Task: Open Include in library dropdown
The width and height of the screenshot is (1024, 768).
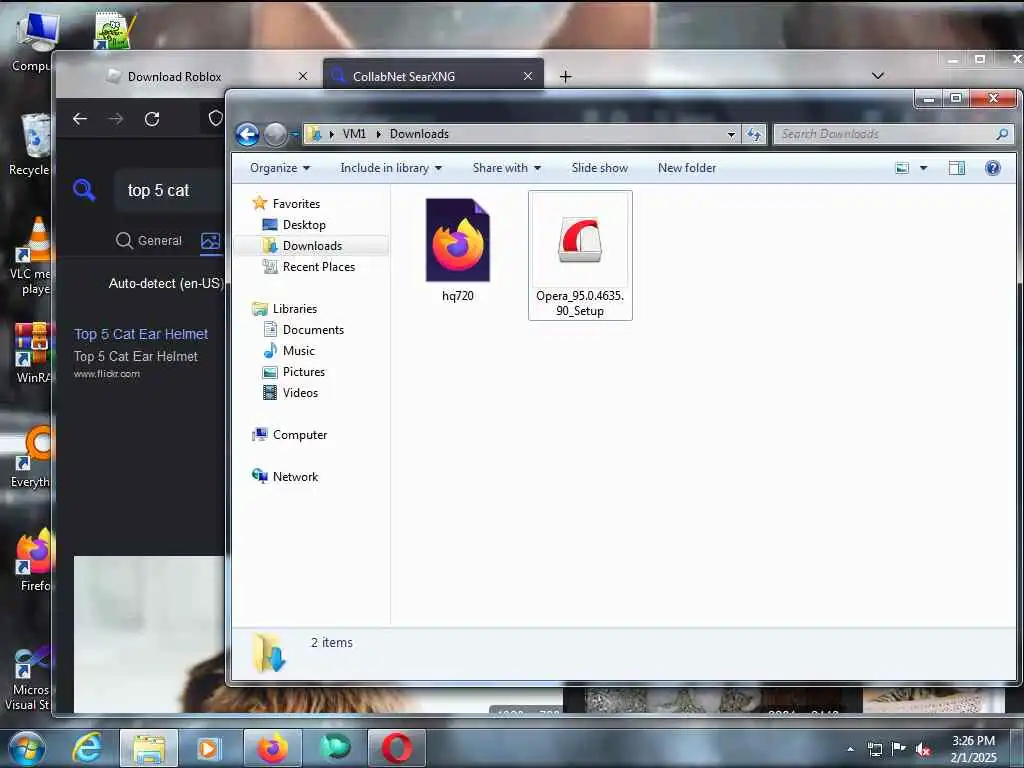Action: 391,168
